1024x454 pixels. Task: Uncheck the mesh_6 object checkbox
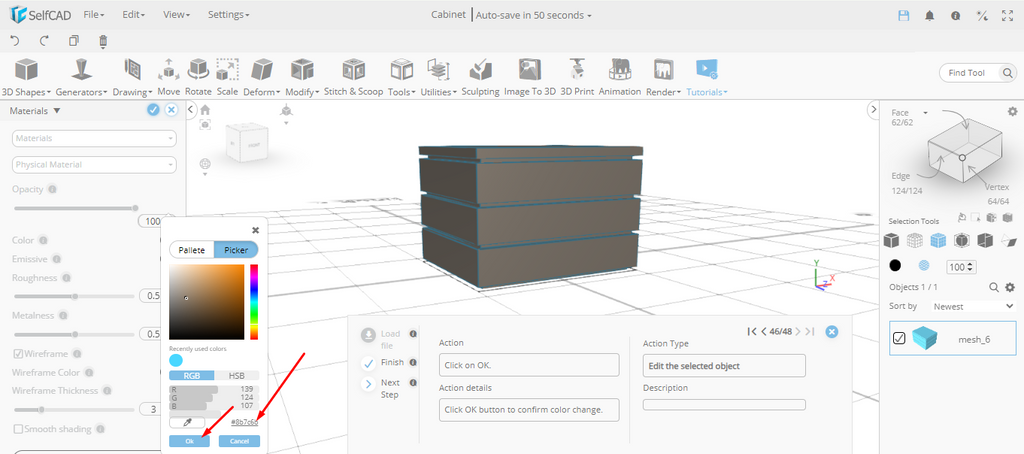click(x=899, y=339)
